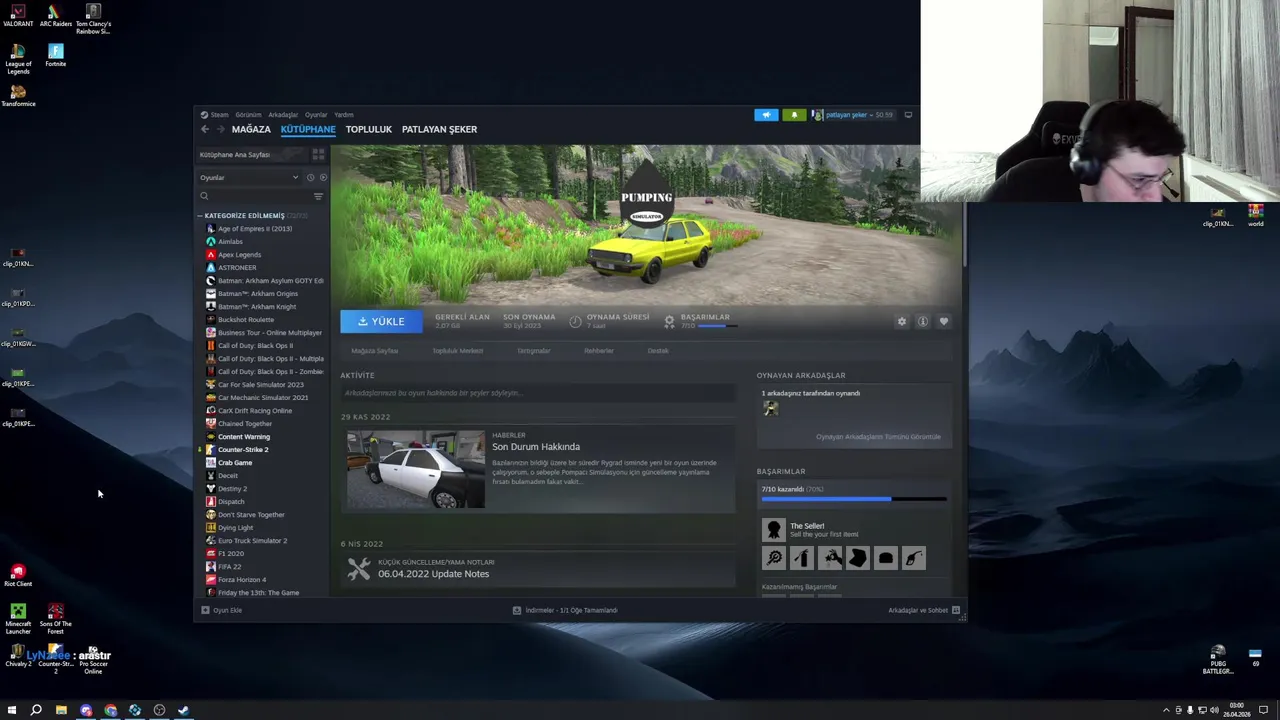Open the PATLAYAN ŞEKER profile tab

[439, 129]
